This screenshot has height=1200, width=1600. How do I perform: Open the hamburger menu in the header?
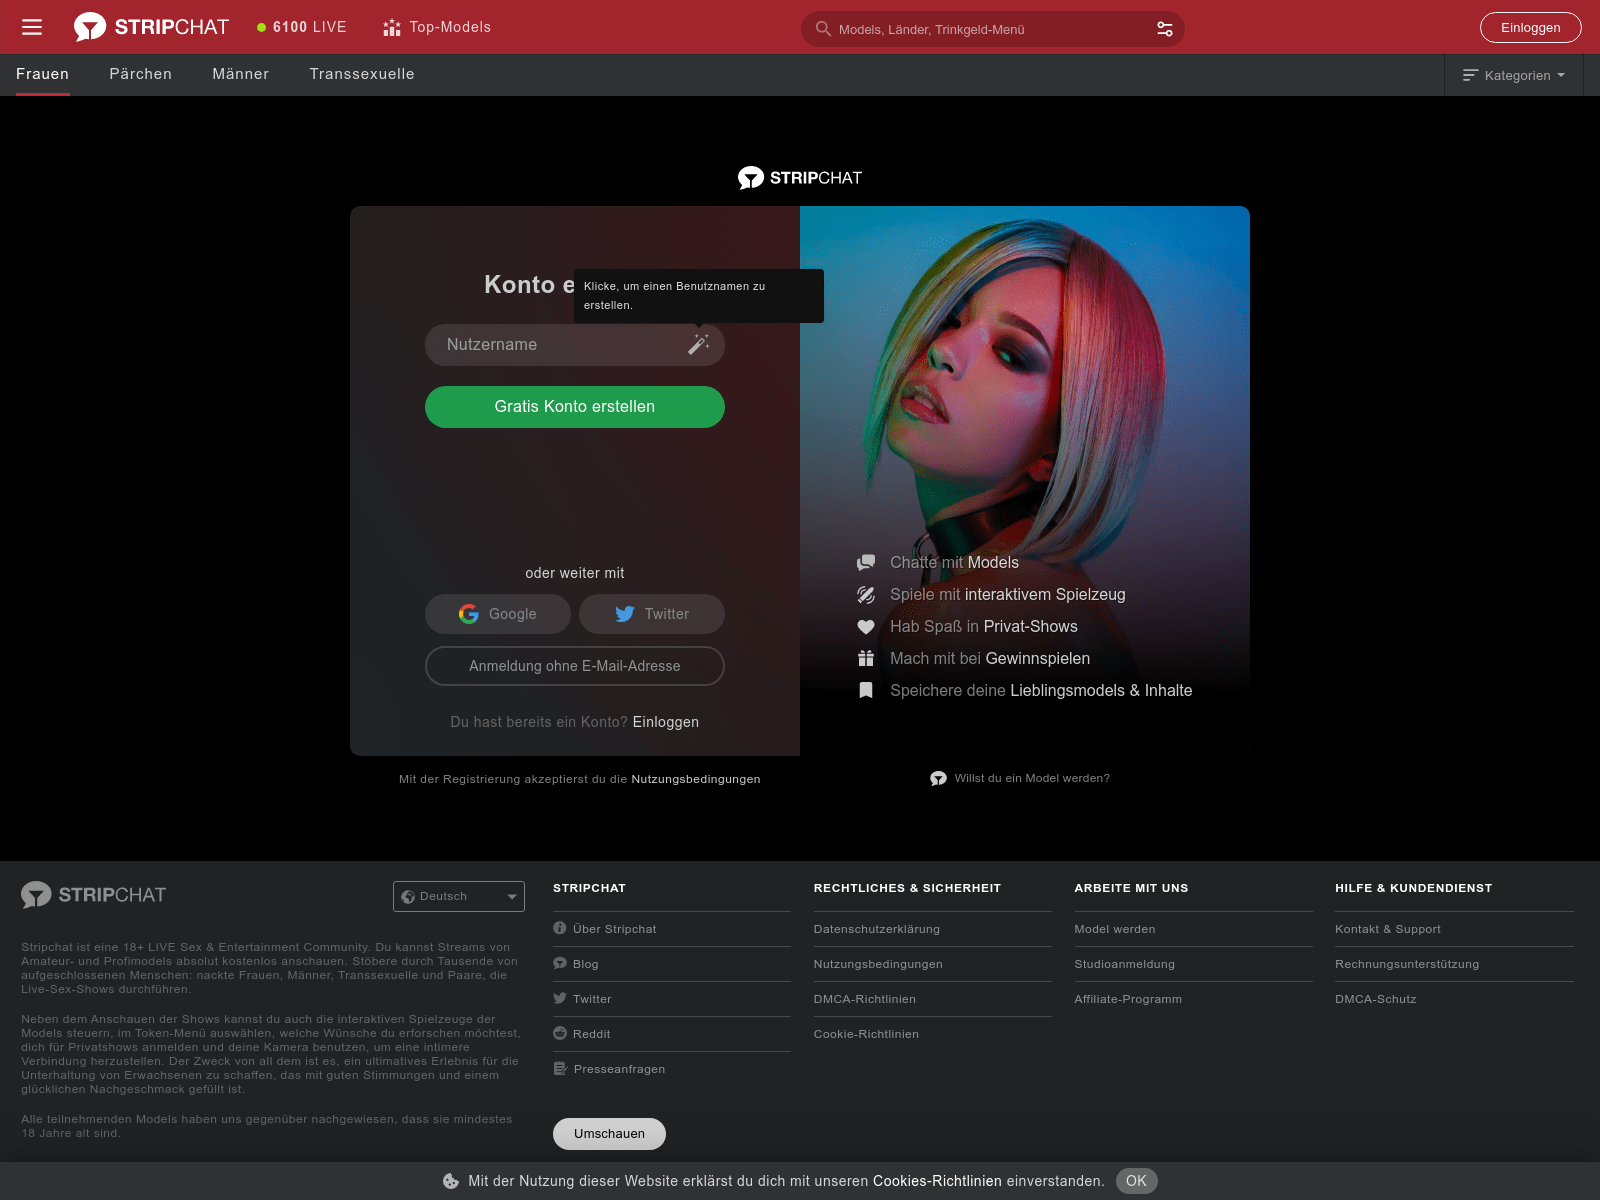[x=32, y=27]
